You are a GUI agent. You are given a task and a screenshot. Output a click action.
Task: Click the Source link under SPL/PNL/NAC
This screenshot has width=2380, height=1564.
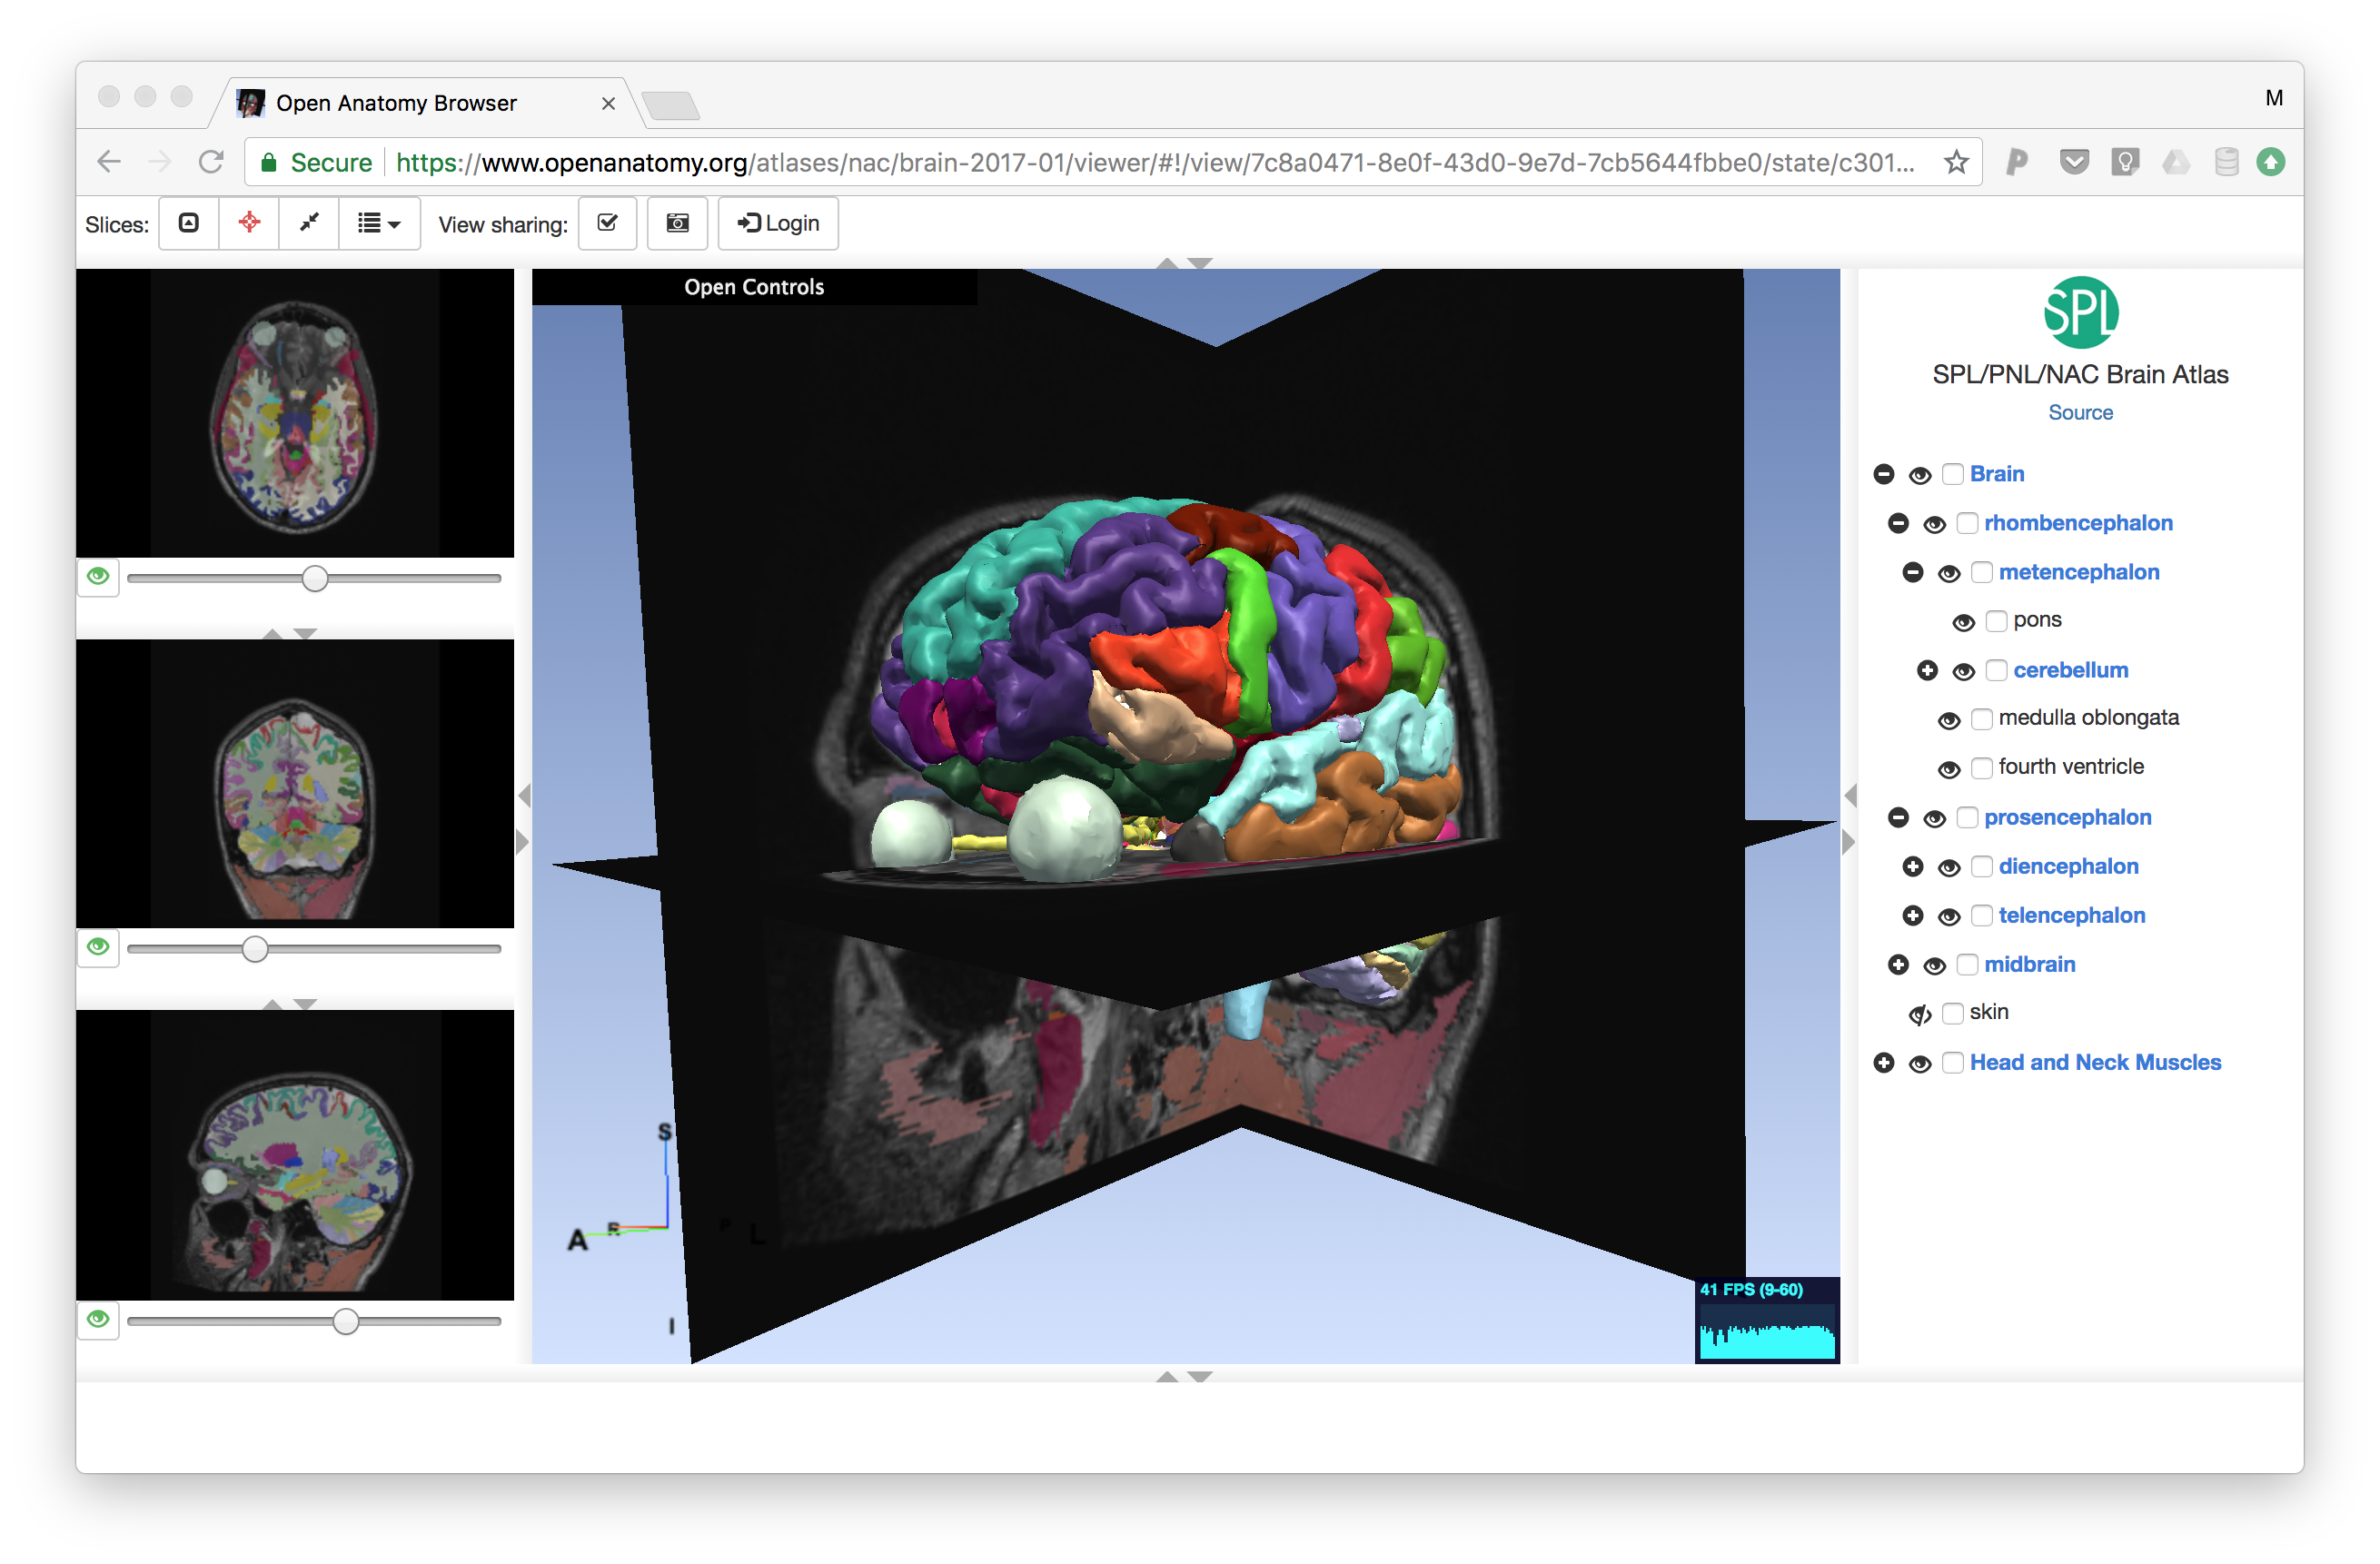pyautogui.click(x=2080, y=413)
